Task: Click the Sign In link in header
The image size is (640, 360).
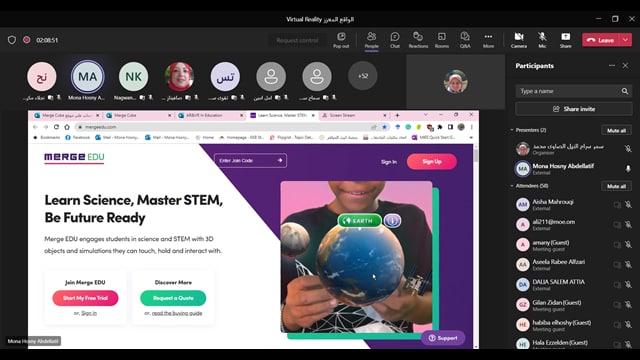Action: (x=389, y=162)
